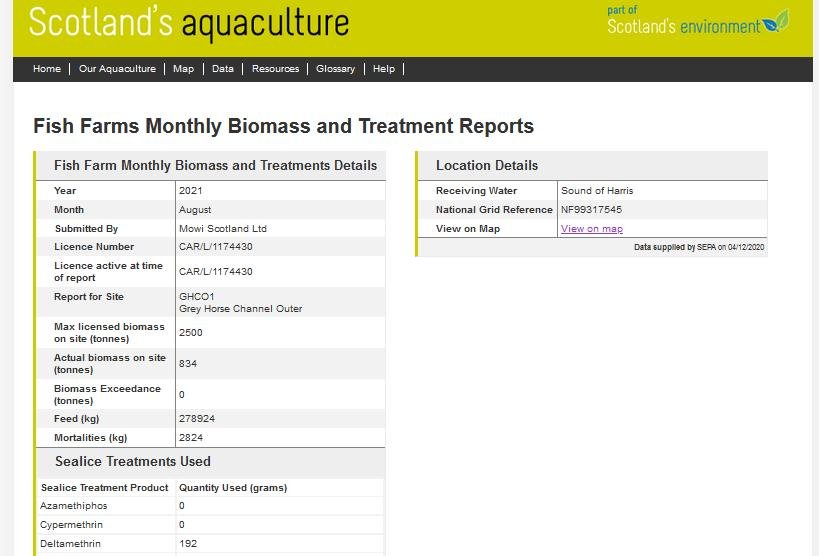Open the Help menu item
This screenshot has height=556, width=819.
pos(384,69)
